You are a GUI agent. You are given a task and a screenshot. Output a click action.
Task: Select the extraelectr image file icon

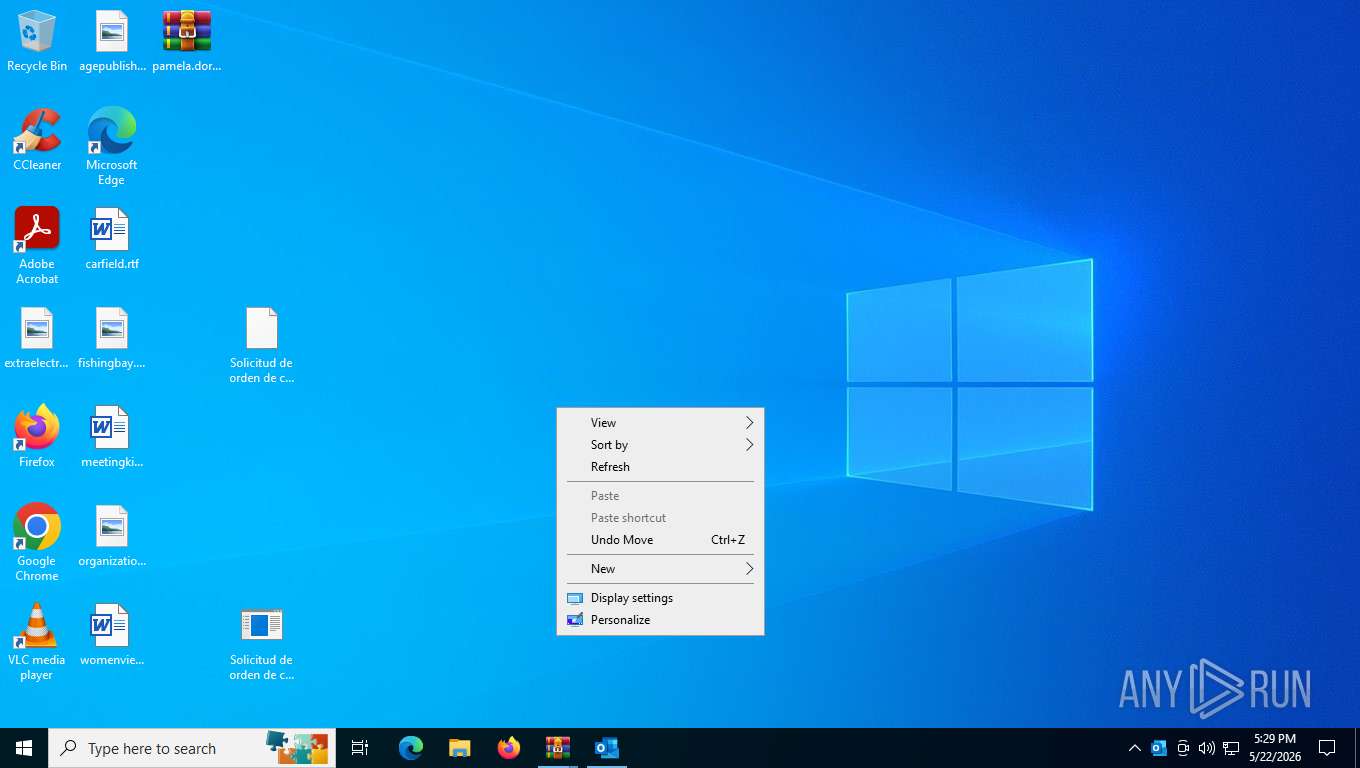tap(37, 339)
